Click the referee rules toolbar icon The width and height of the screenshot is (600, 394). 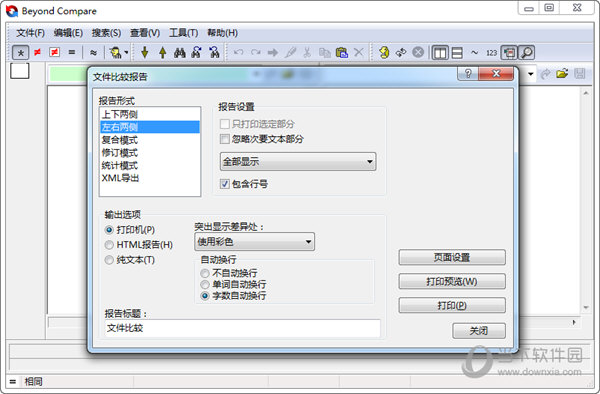[116, 52]
